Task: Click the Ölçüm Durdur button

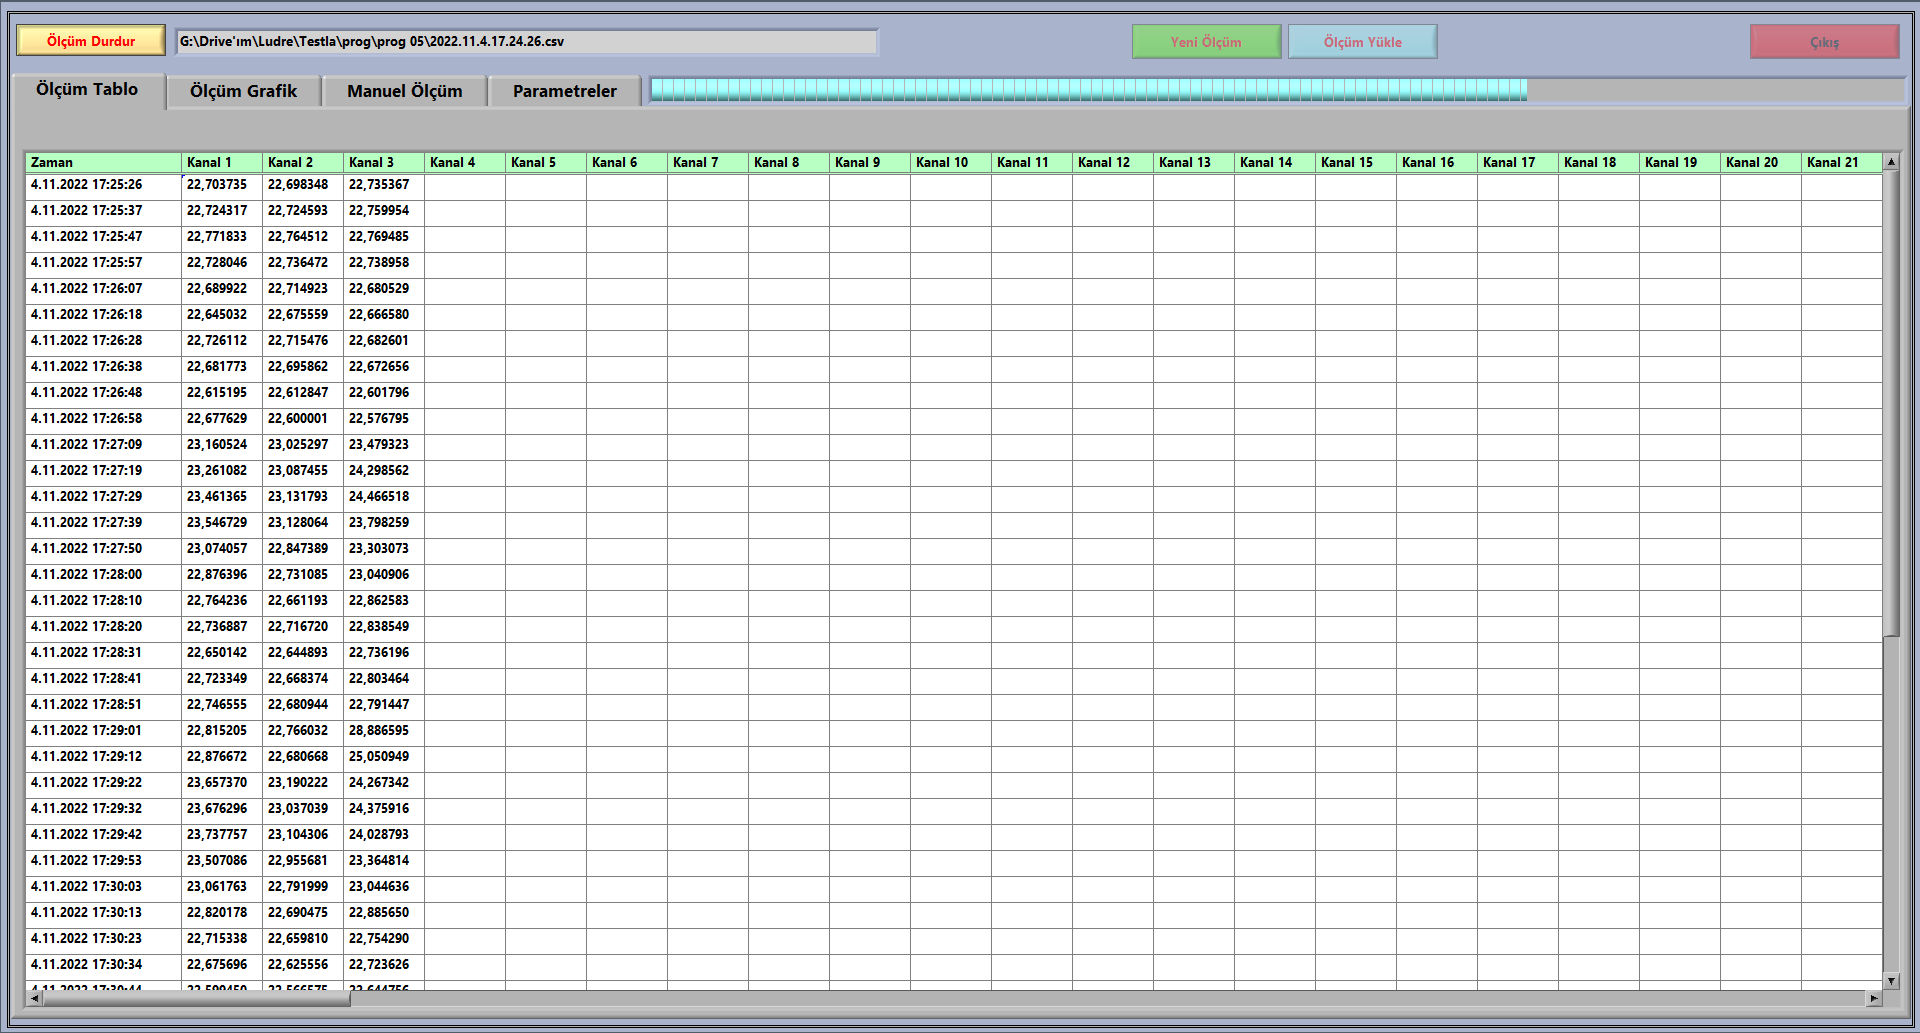Action: coord(91,41)
